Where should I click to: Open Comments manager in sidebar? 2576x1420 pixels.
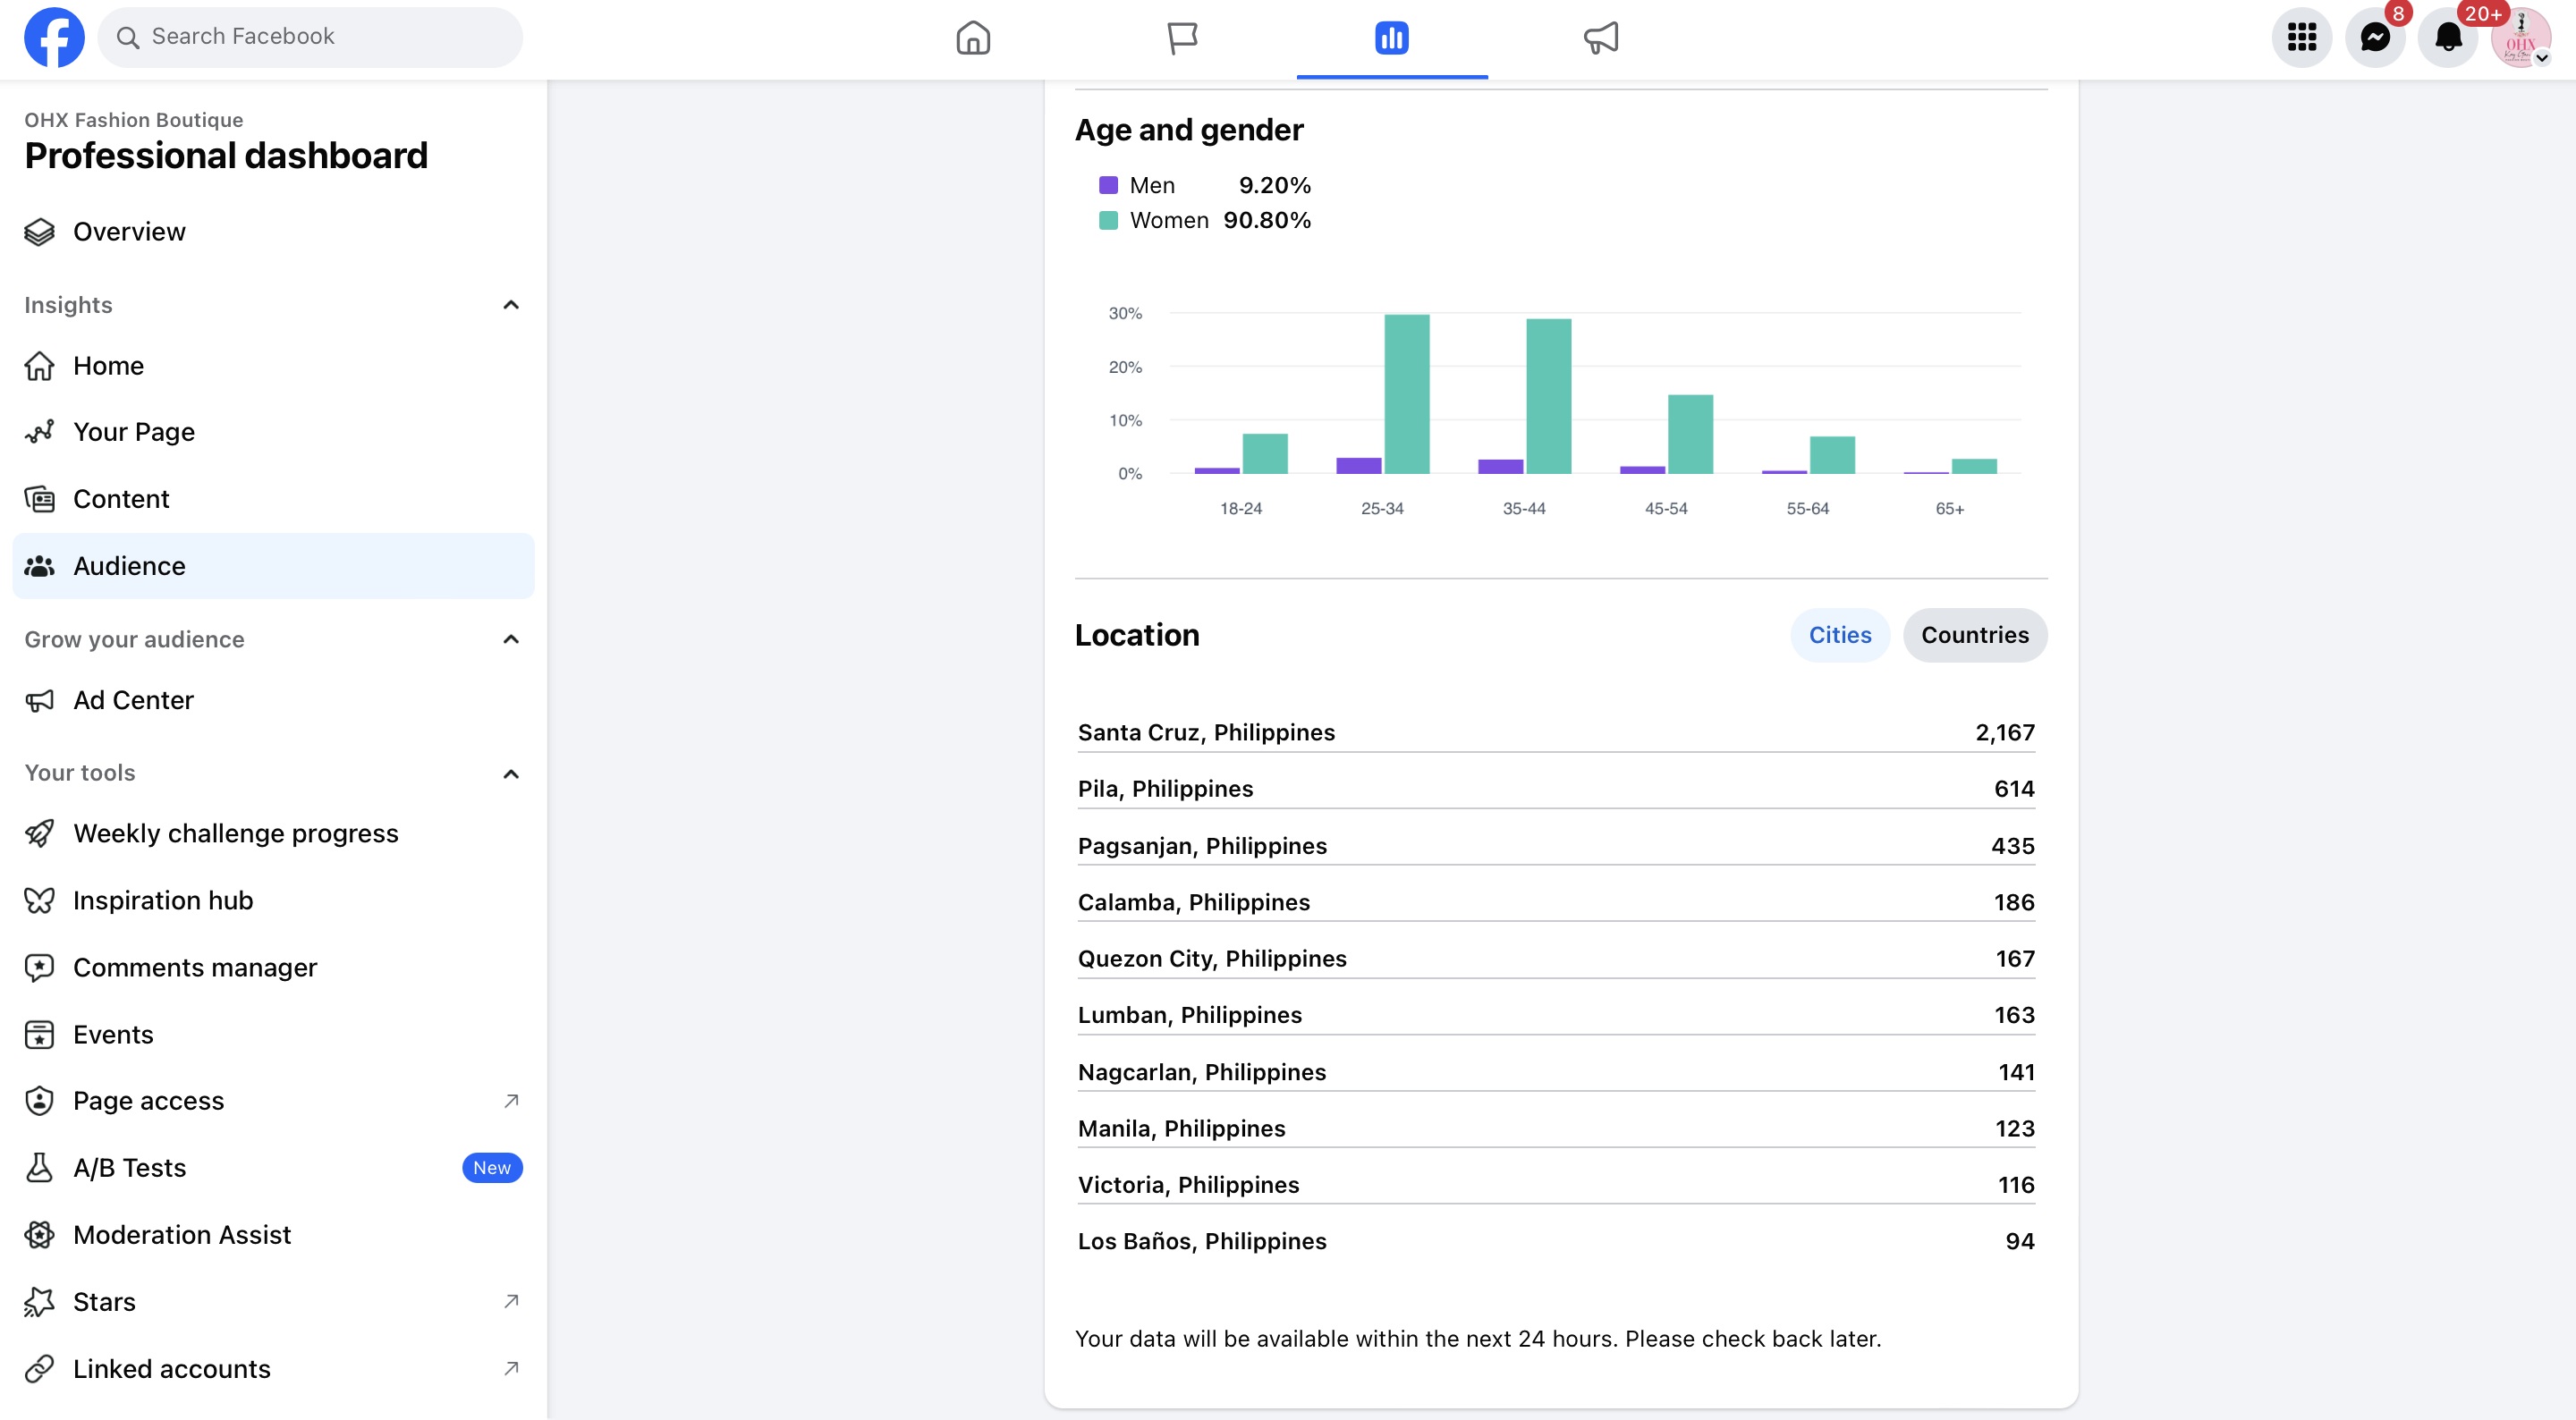click(x=195, y=967)
